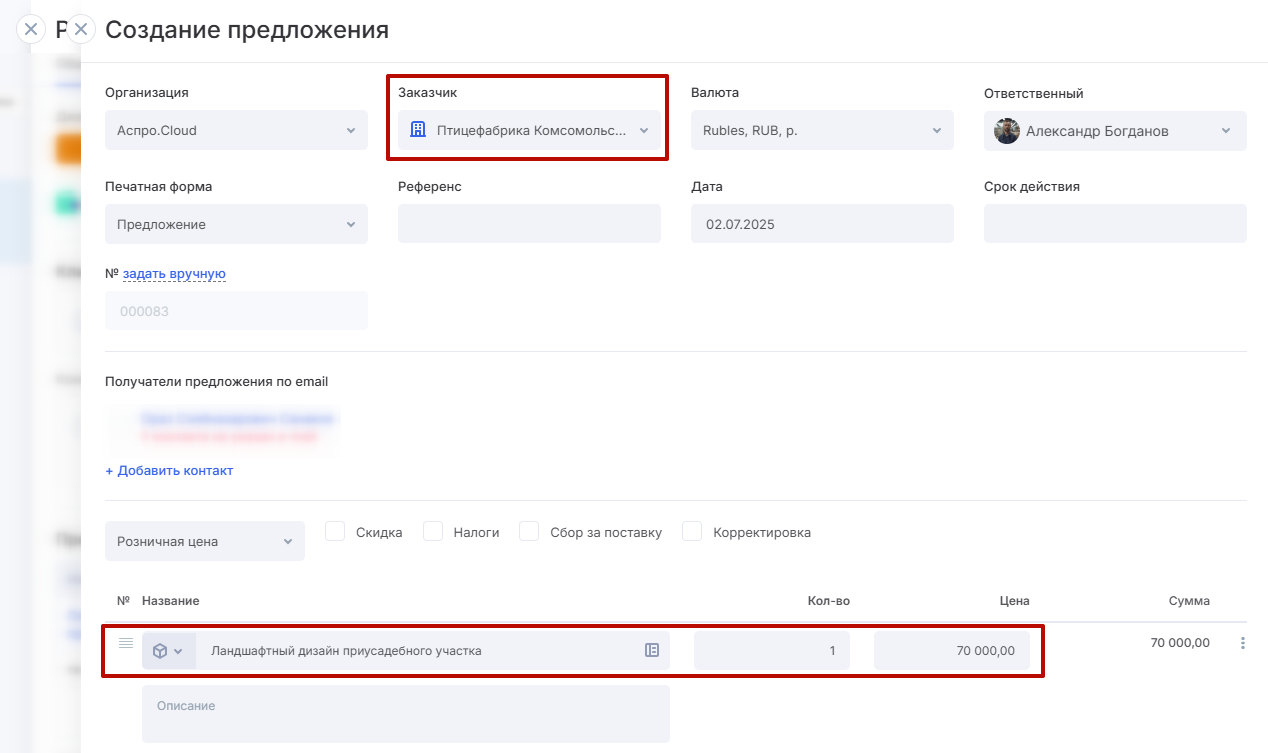Click the Срок действия date field
Viewport: 1268px width, 753px height.
coord(1114,224)
